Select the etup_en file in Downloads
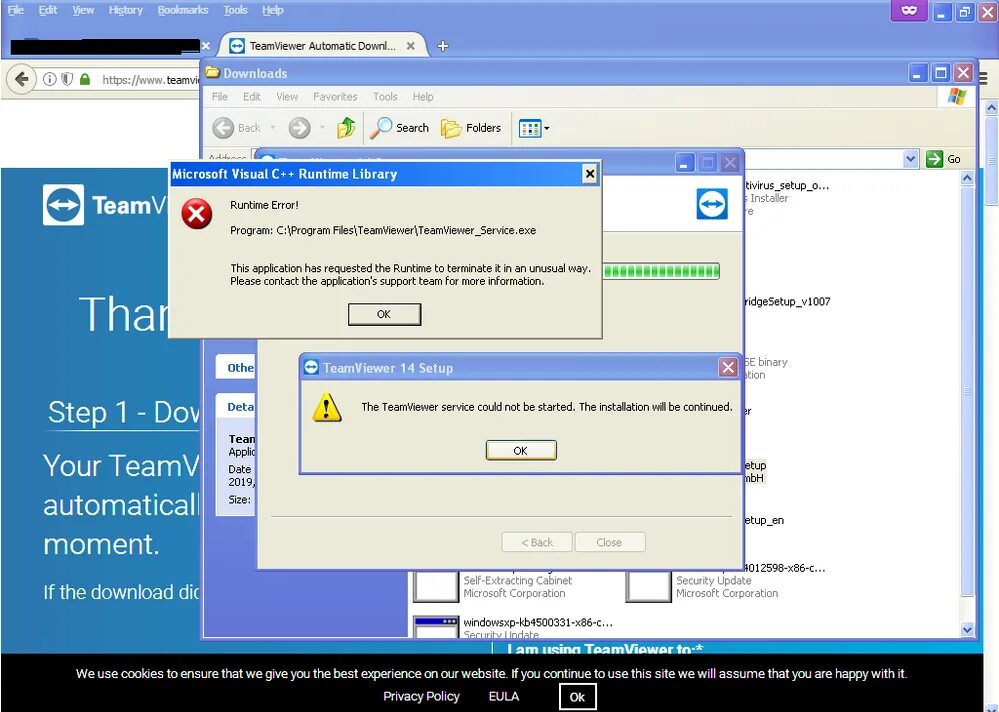The height and width of the screenshot is (712, 999). coord(764,520)
